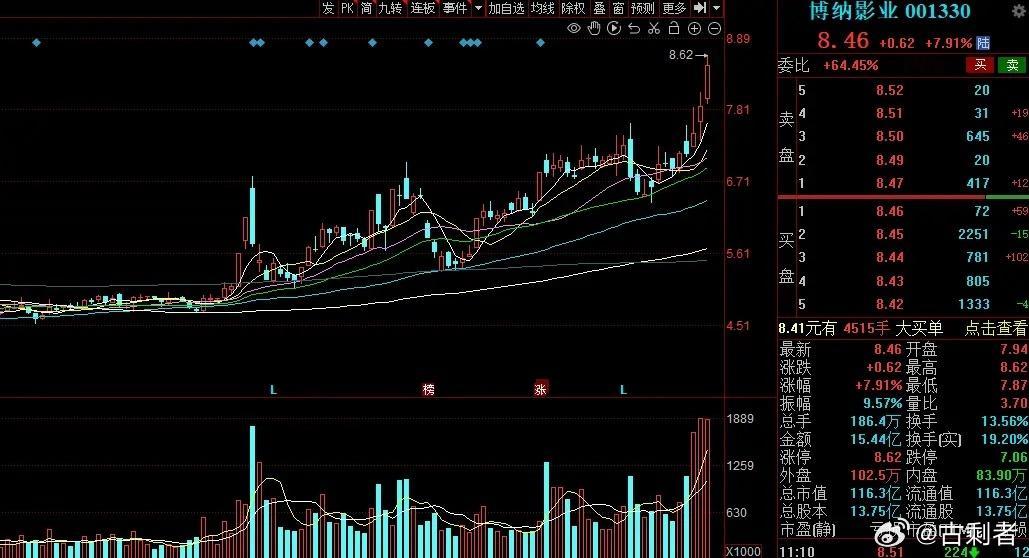
Task: Zoom out with the minus circle icon
Action: [715, 28]
